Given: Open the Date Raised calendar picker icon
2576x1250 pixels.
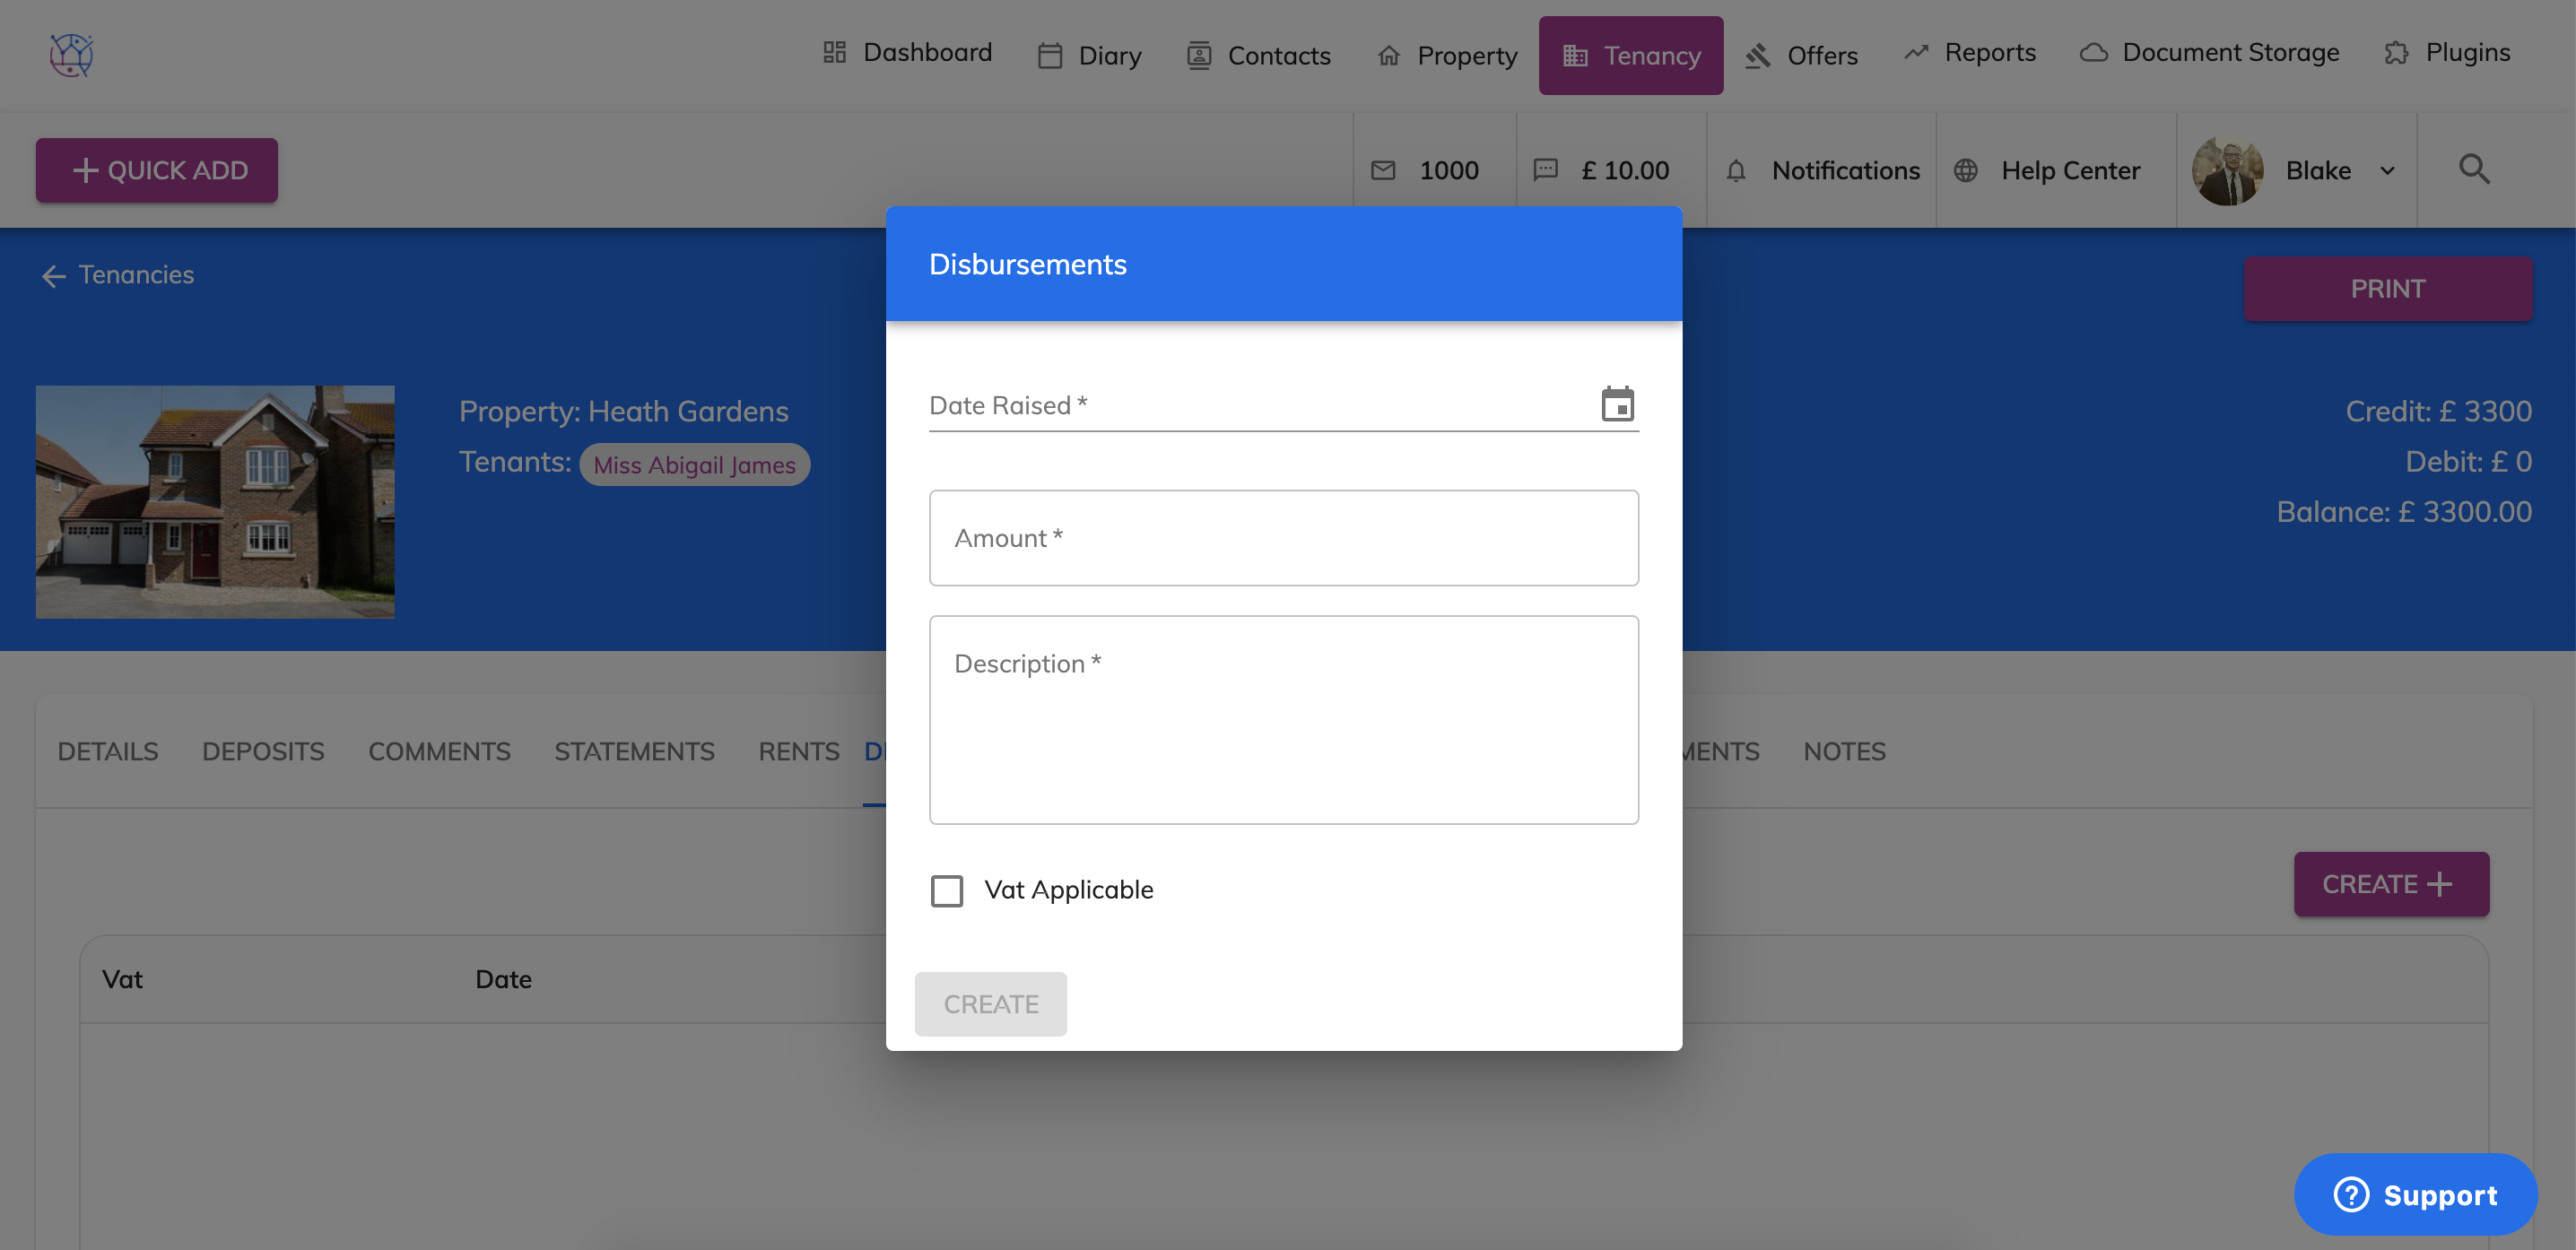Looking at the screenshot, I should click(x=1617, y=404).
